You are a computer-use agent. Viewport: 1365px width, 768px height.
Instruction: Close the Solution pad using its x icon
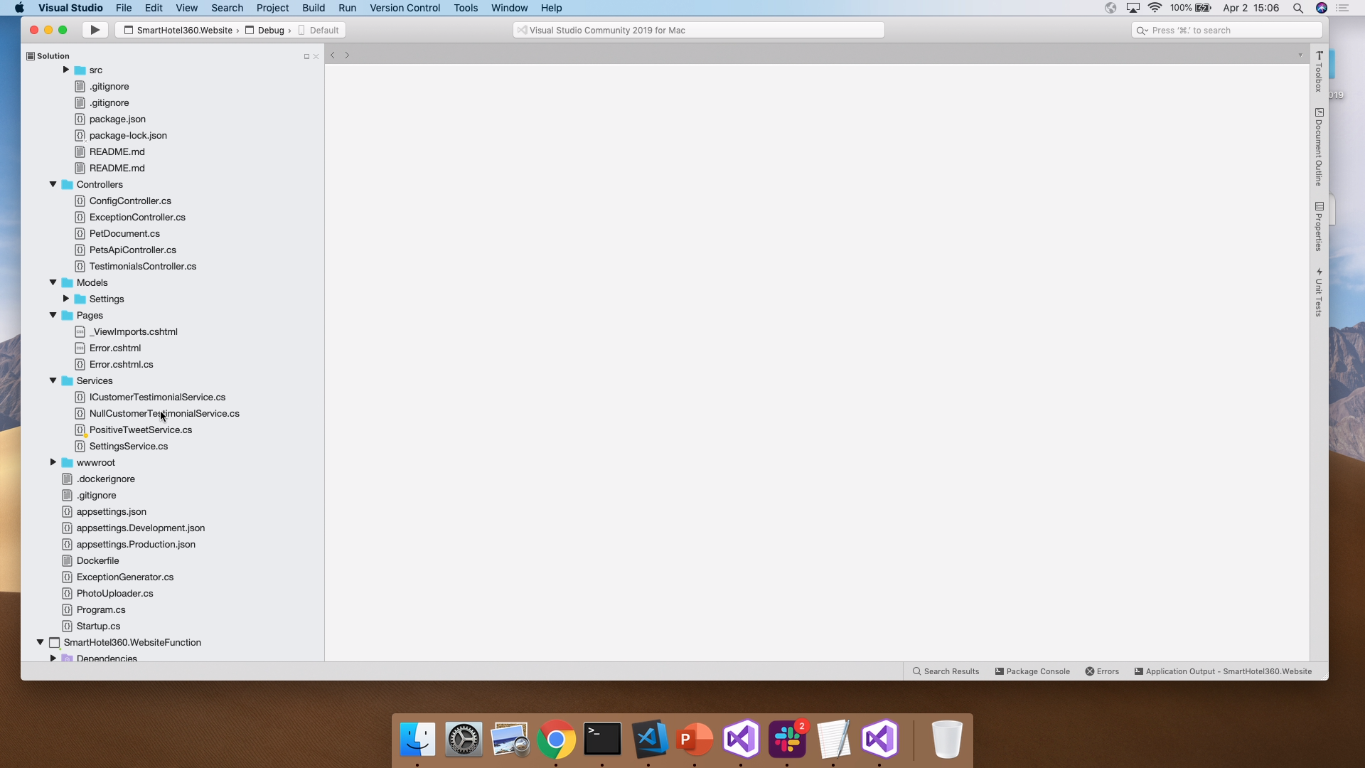[x=316, y=56]
